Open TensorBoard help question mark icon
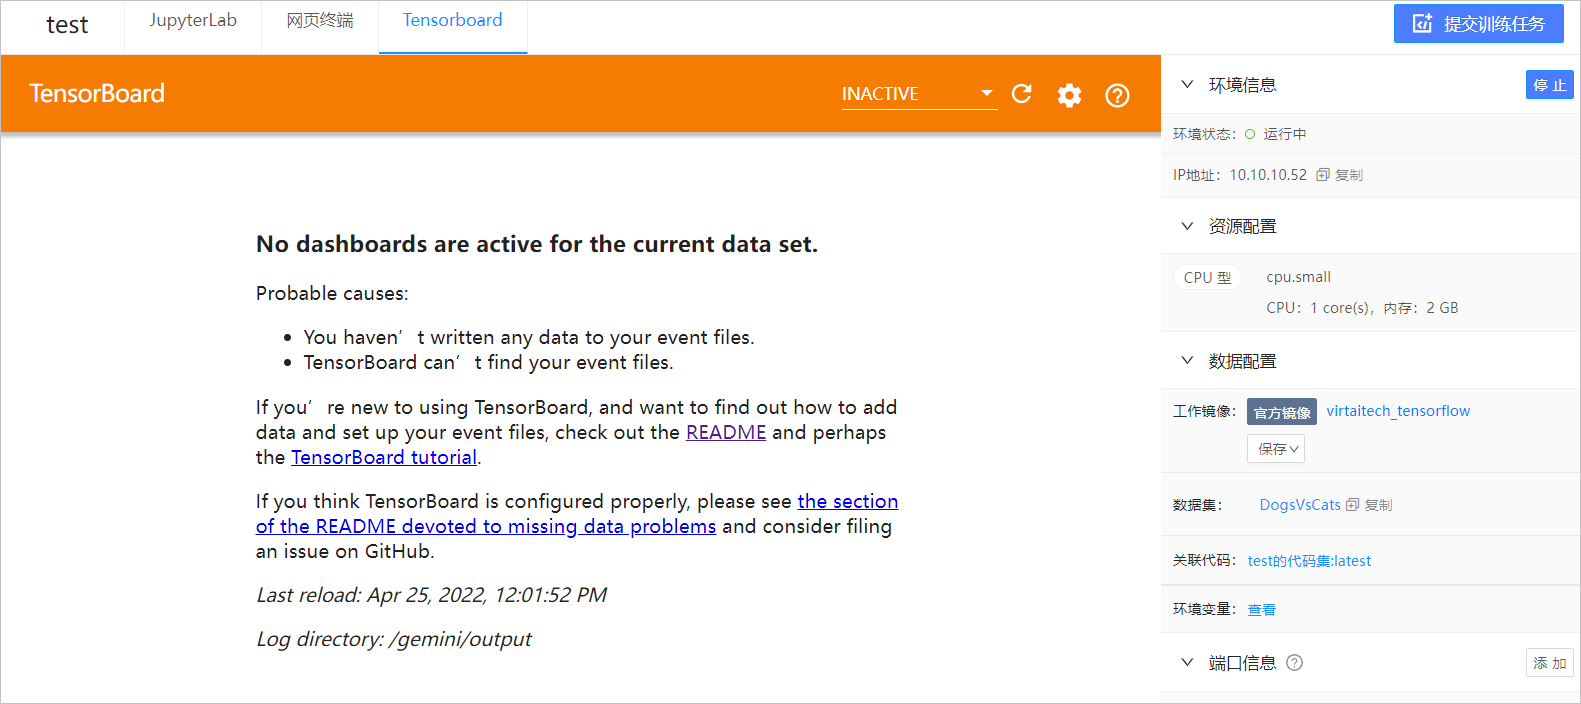Image resolution: width=1581 pixels, height=704 pixels. [1117, 95]
